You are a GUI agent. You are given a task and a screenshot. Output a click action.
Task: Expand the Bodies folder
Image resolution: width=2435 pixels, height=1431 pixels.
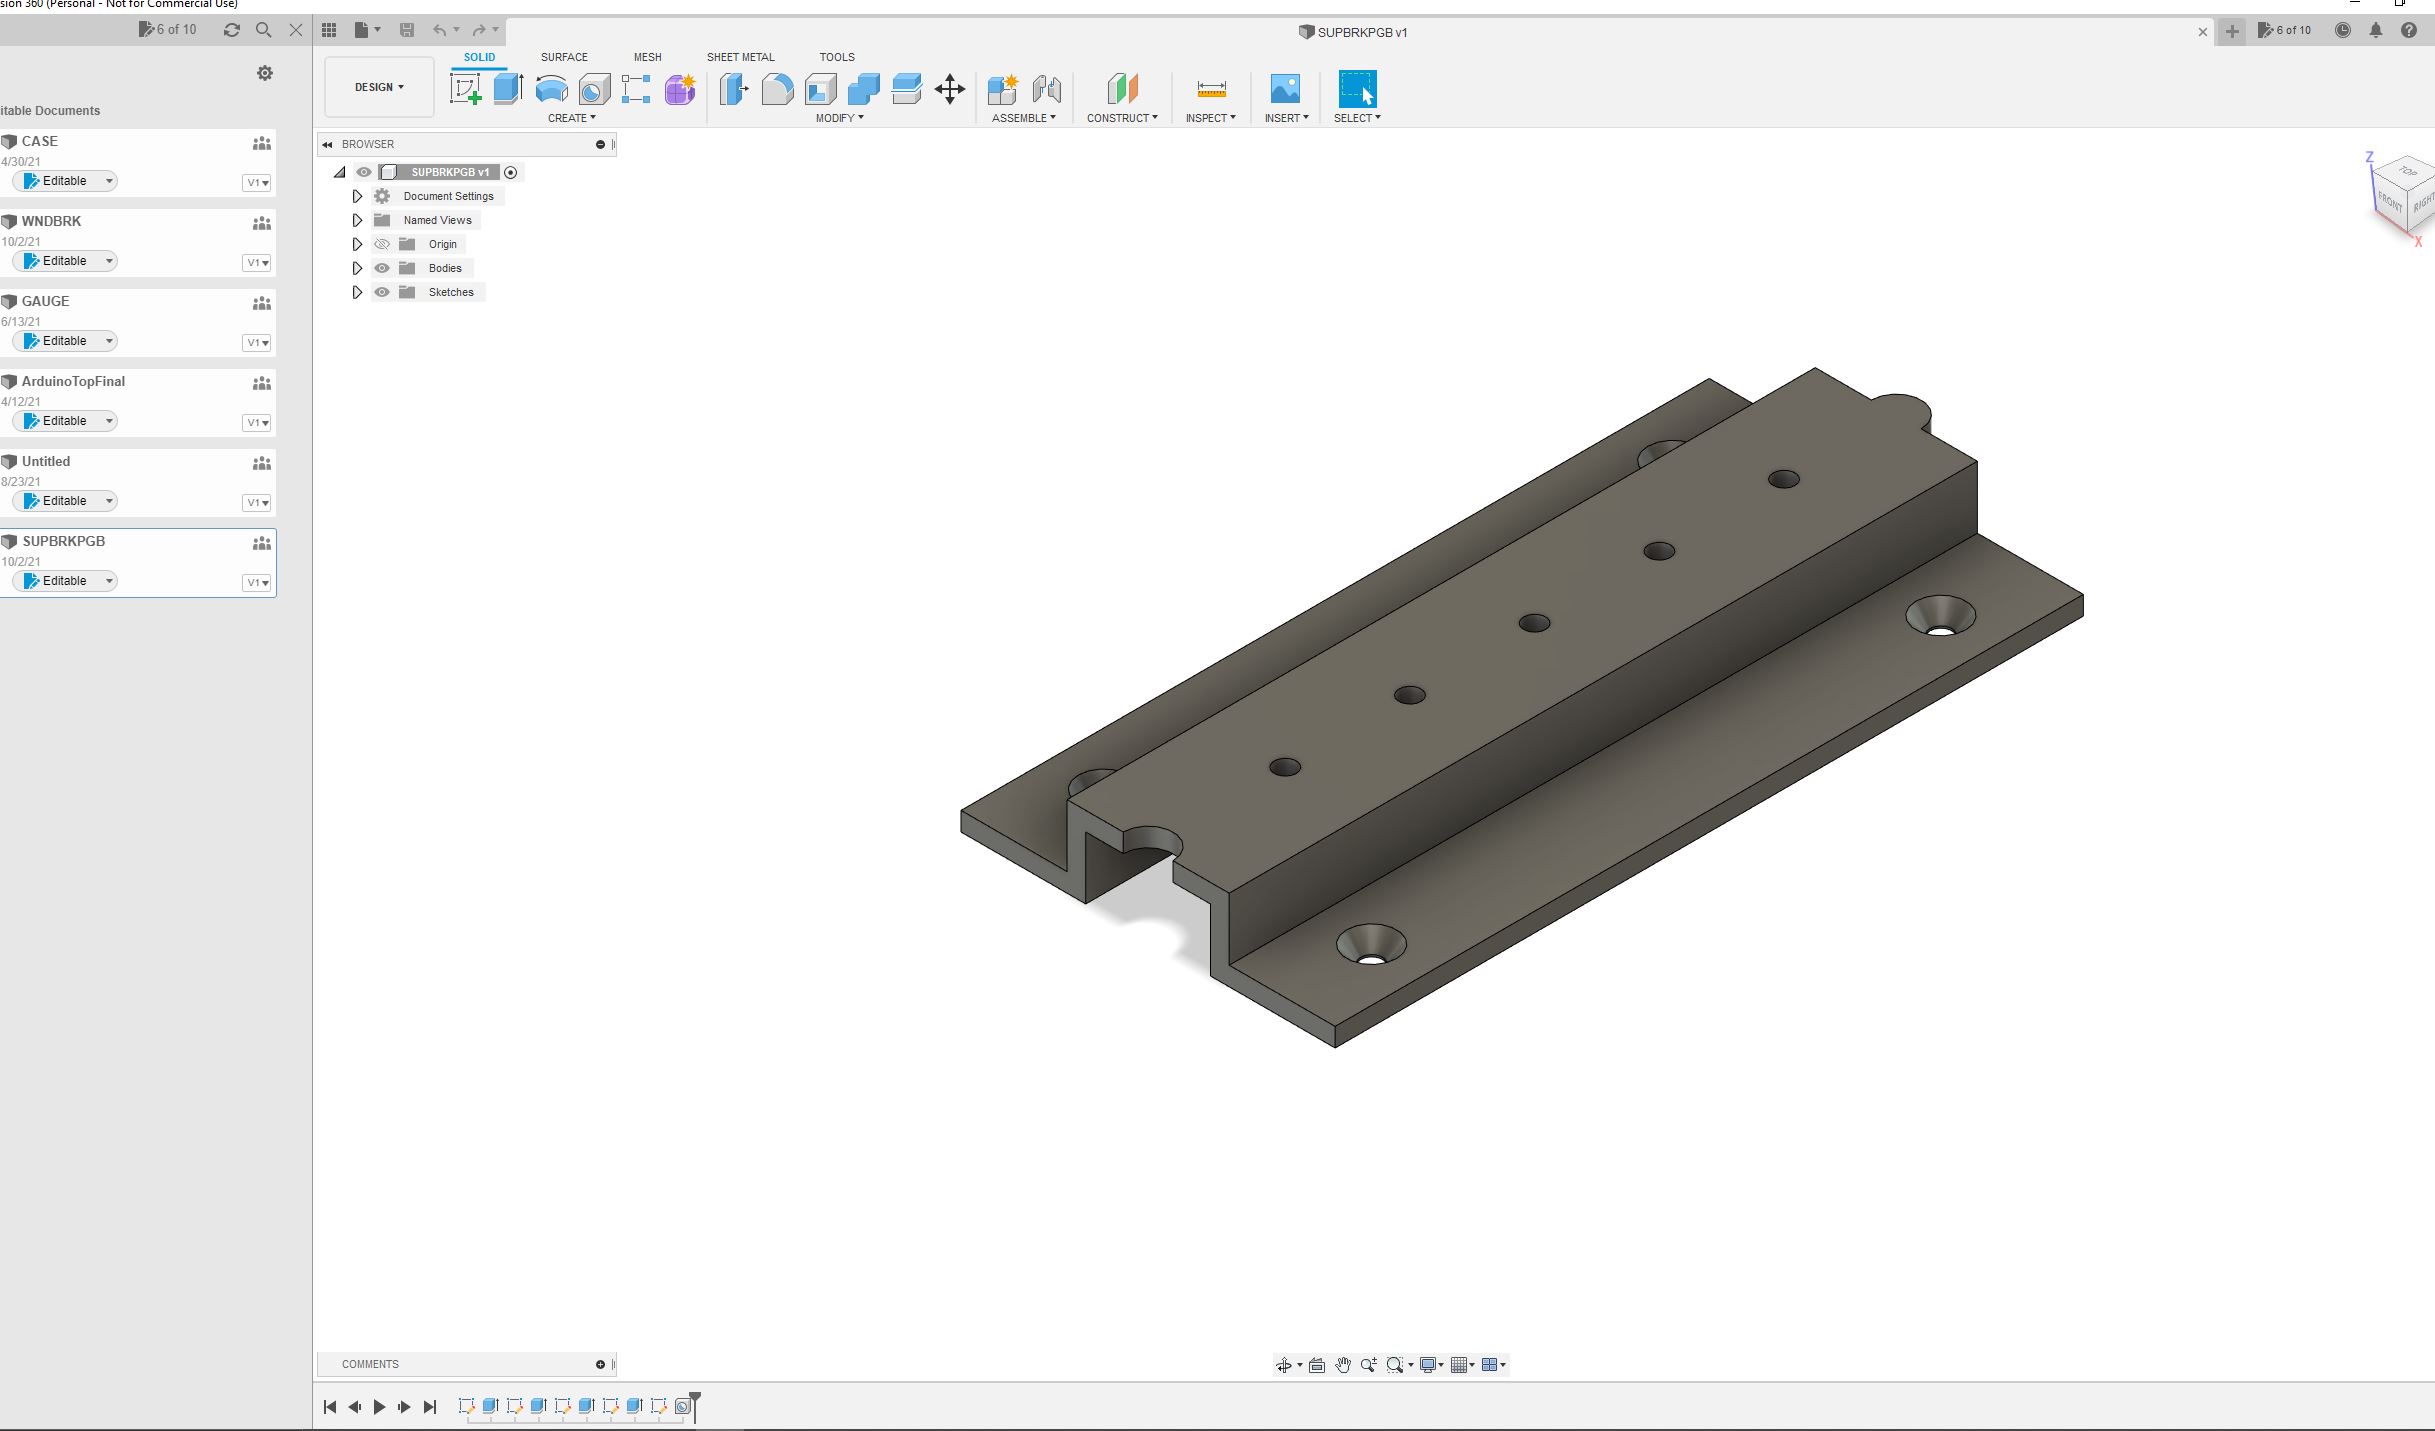pos(357,268)
